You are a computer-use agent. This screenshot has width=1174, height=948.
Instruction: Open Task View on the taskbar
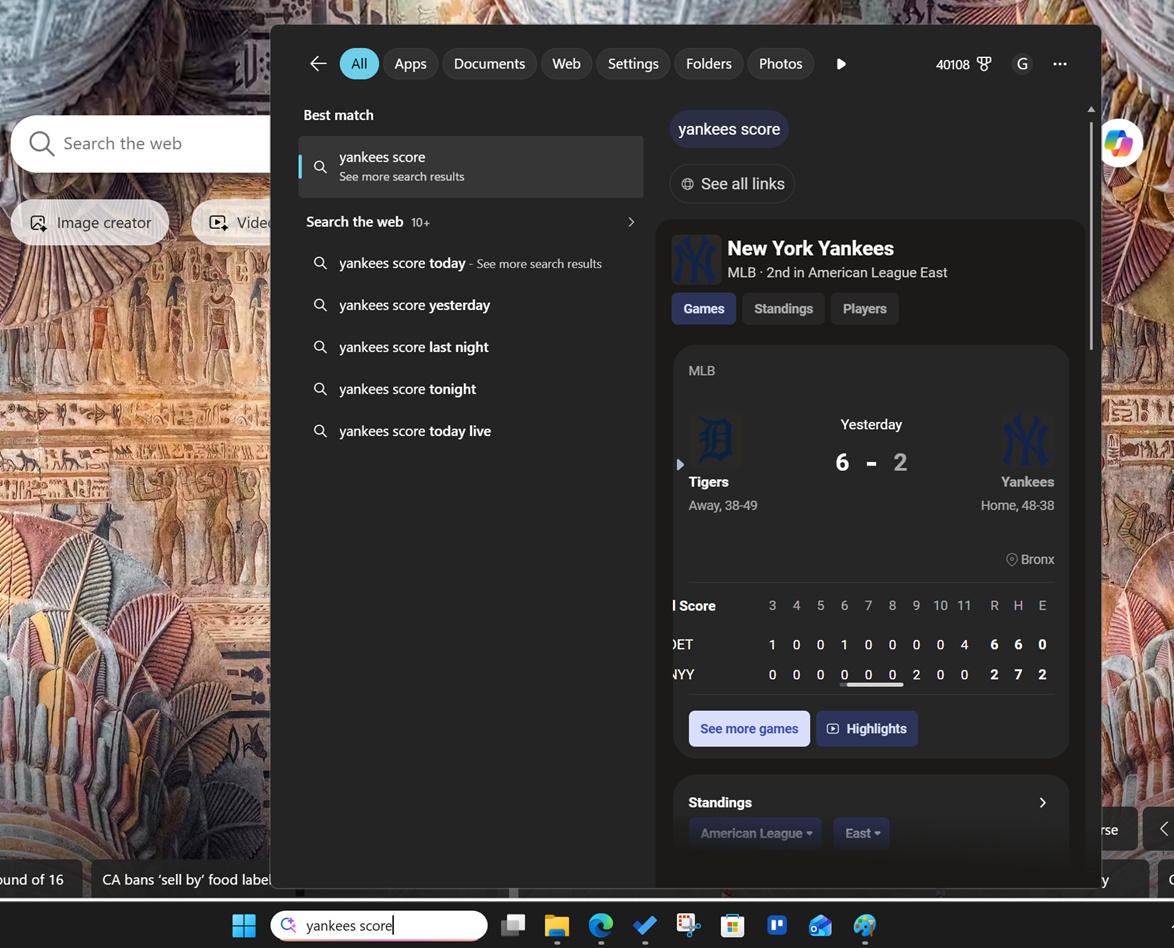coord(513,926)
